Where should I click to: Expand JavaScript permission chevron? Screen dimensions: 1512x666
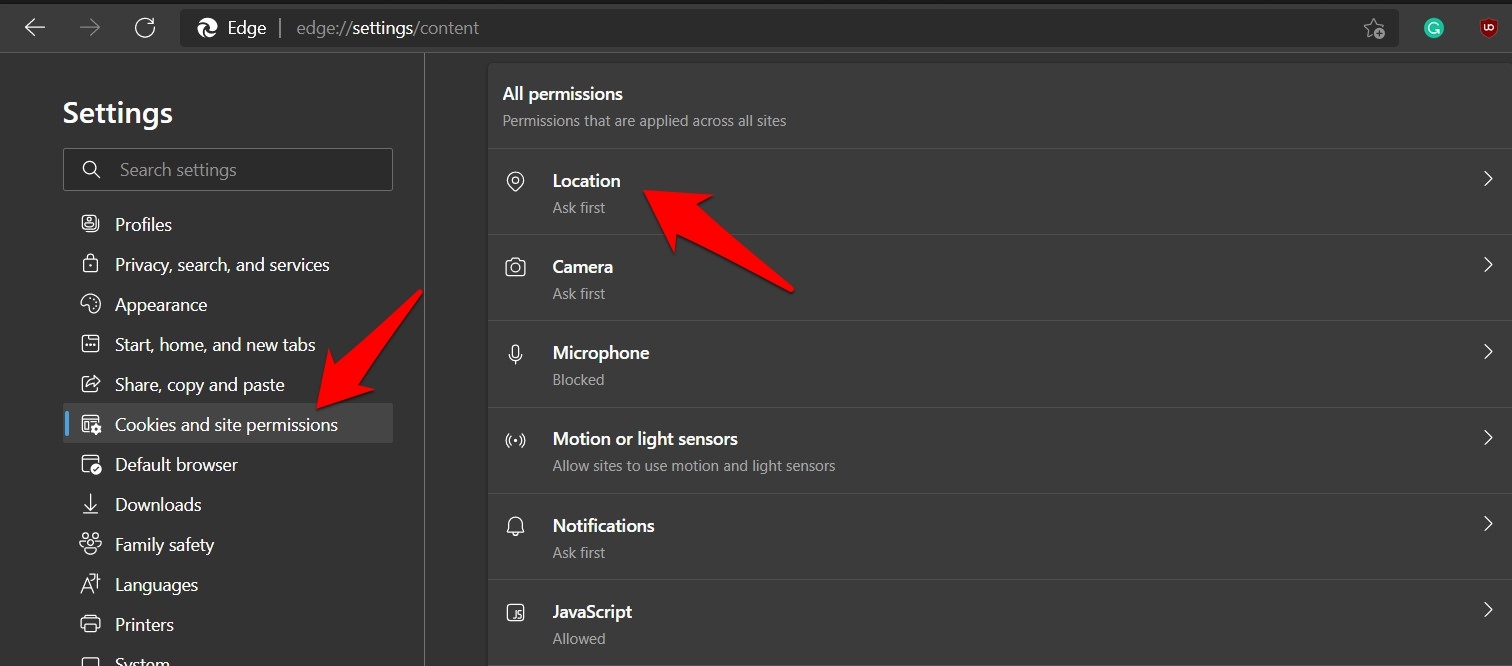1488,610
